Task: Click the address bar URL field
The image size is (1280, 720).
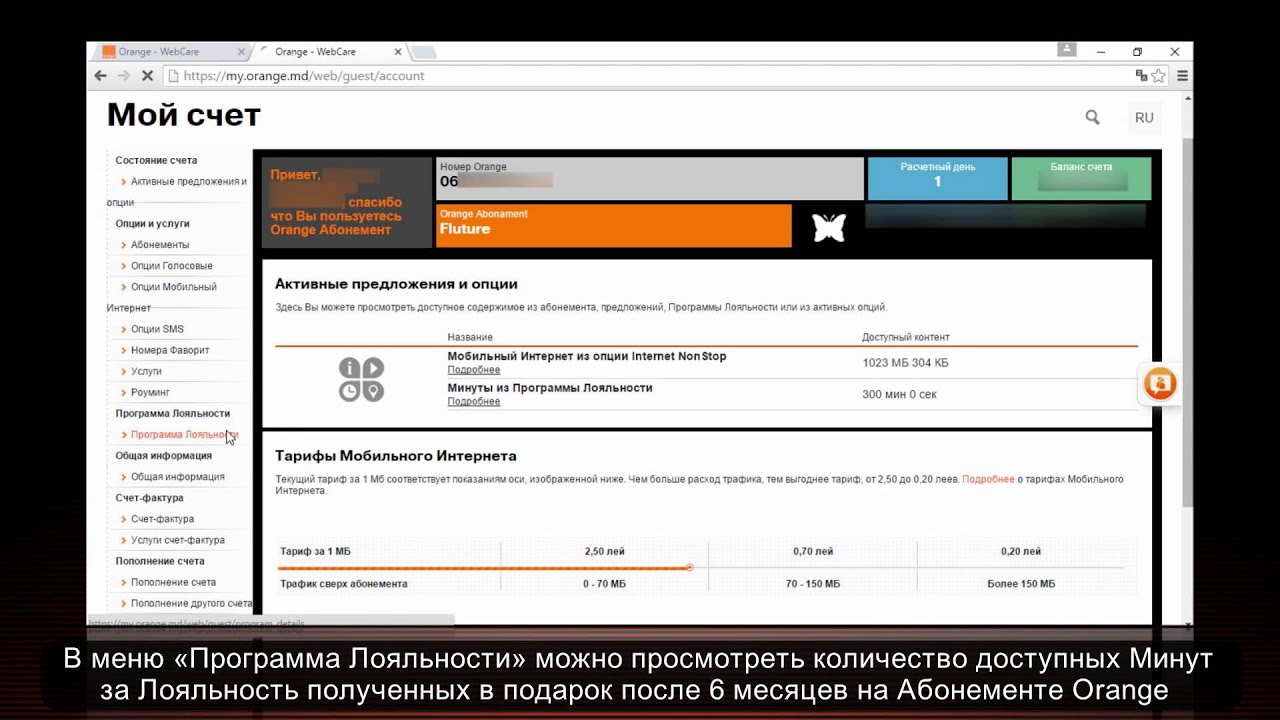Action: click(650, 75)
